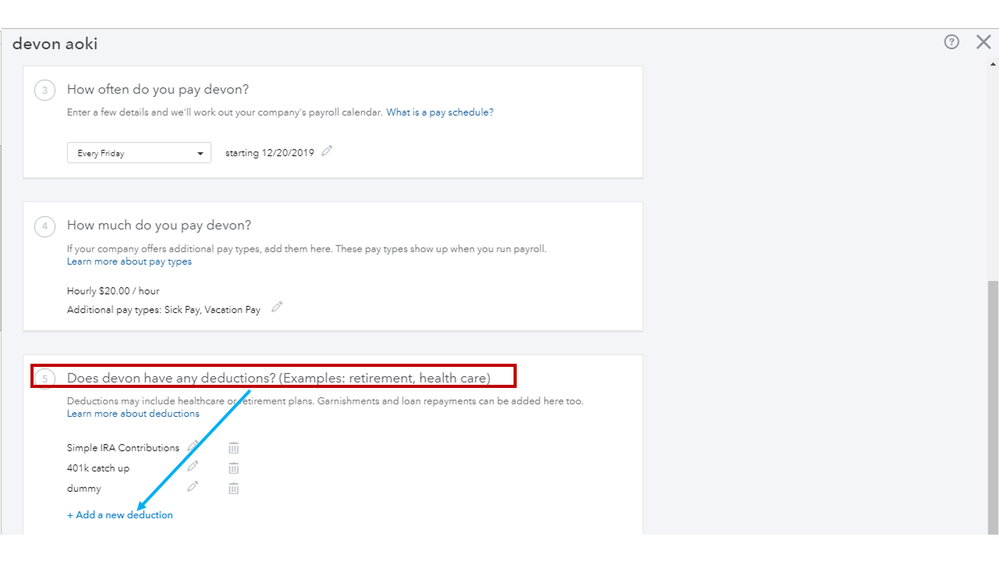Edit Simple IRA Contributions deduction

pos(193,446)
